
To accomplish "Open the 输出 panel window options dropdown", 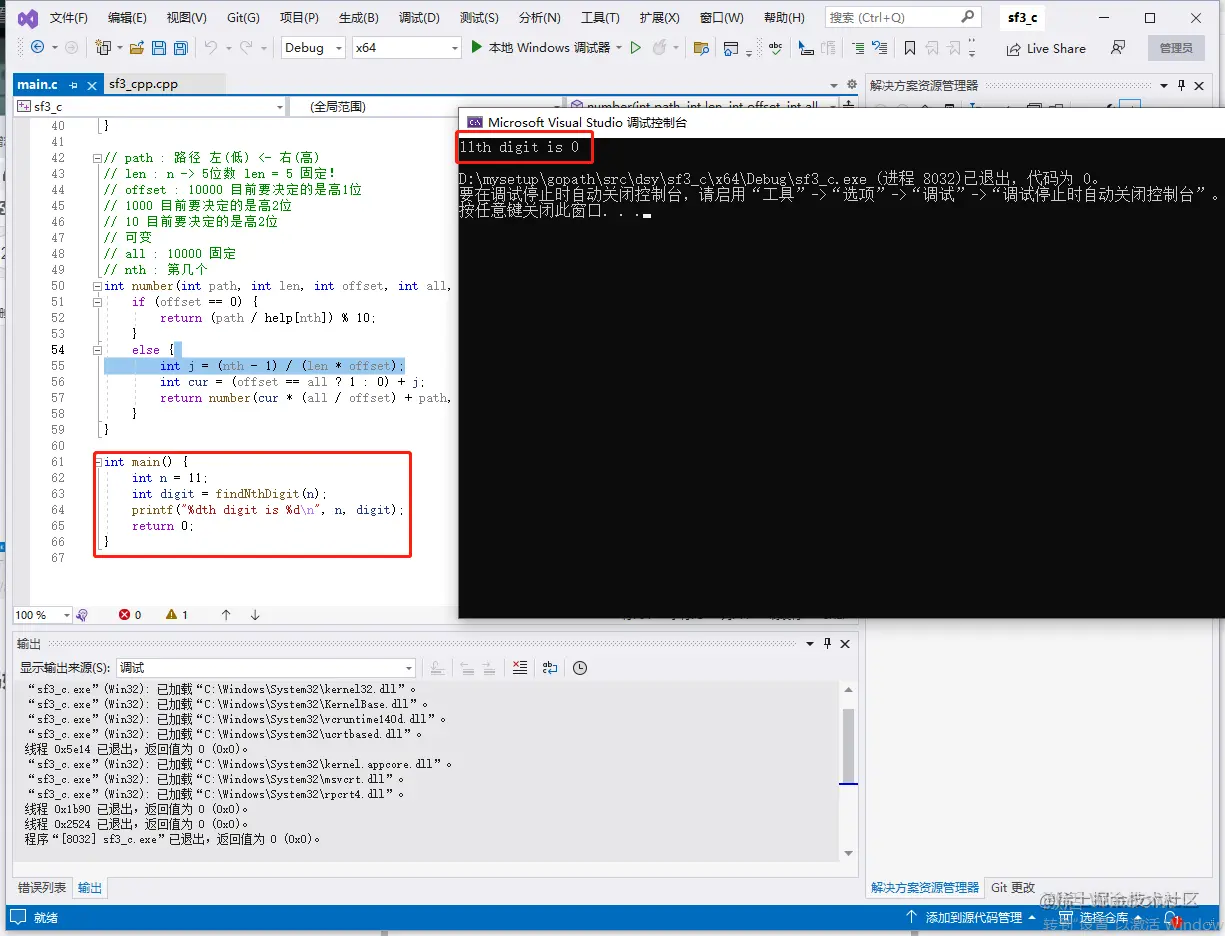I will click(x=809, y=644).
